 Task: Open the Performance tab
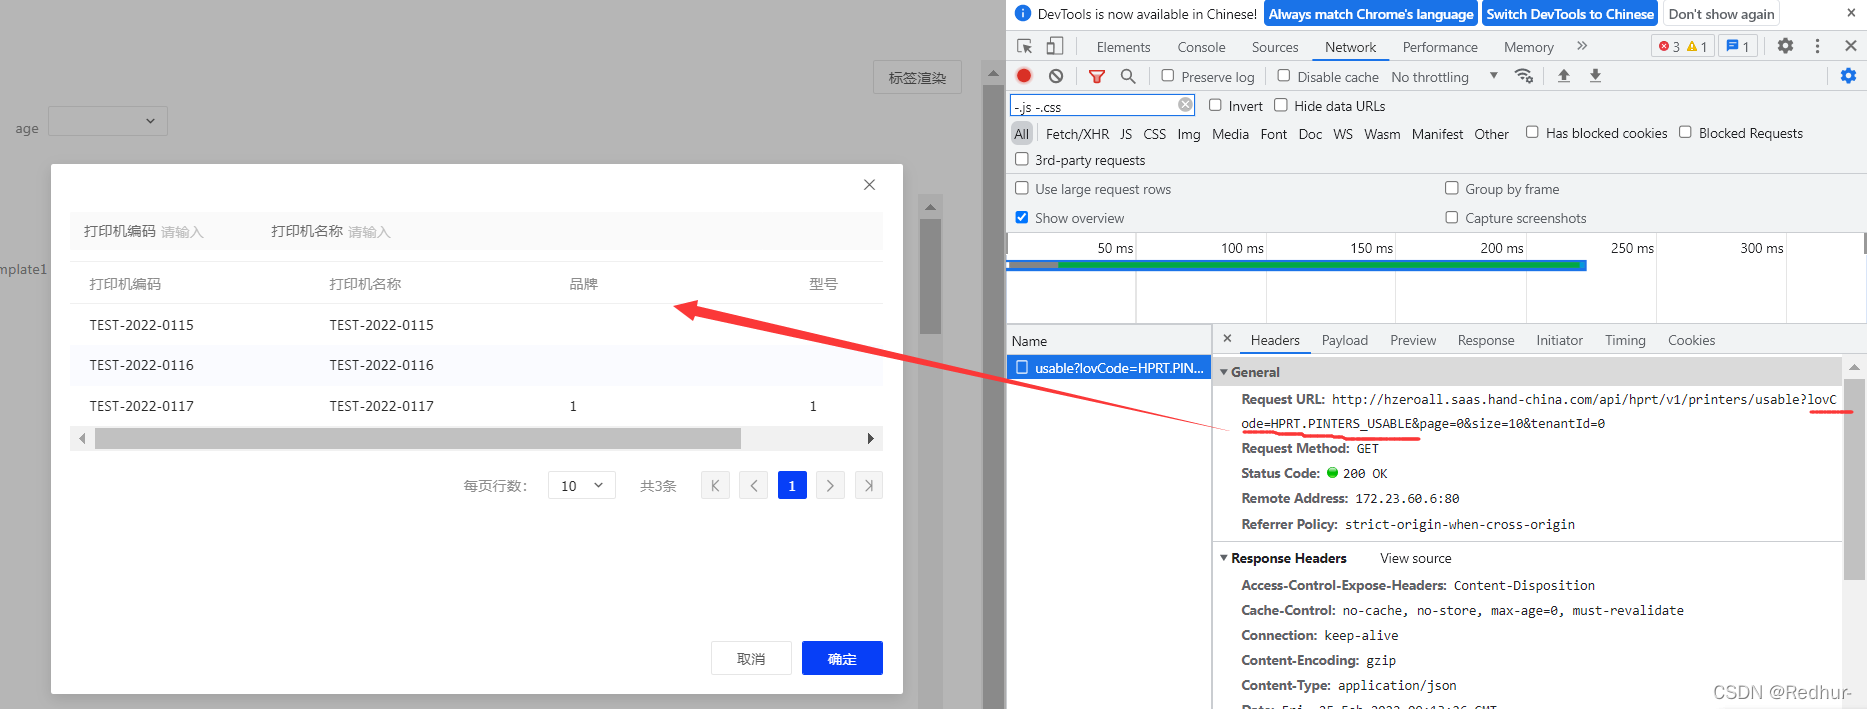1440,47
